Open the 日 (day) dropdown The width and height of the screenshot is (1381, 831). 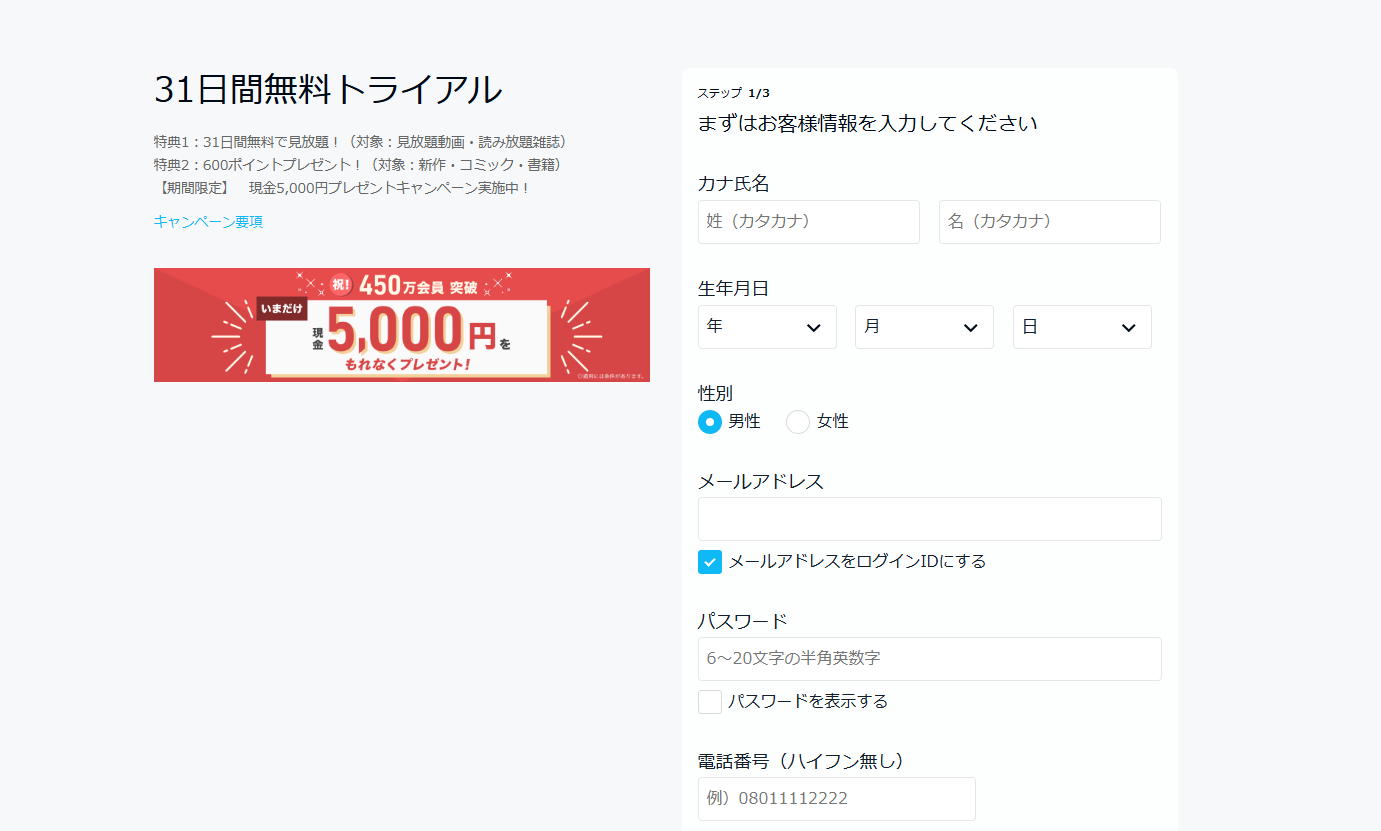click(1081, 327)
